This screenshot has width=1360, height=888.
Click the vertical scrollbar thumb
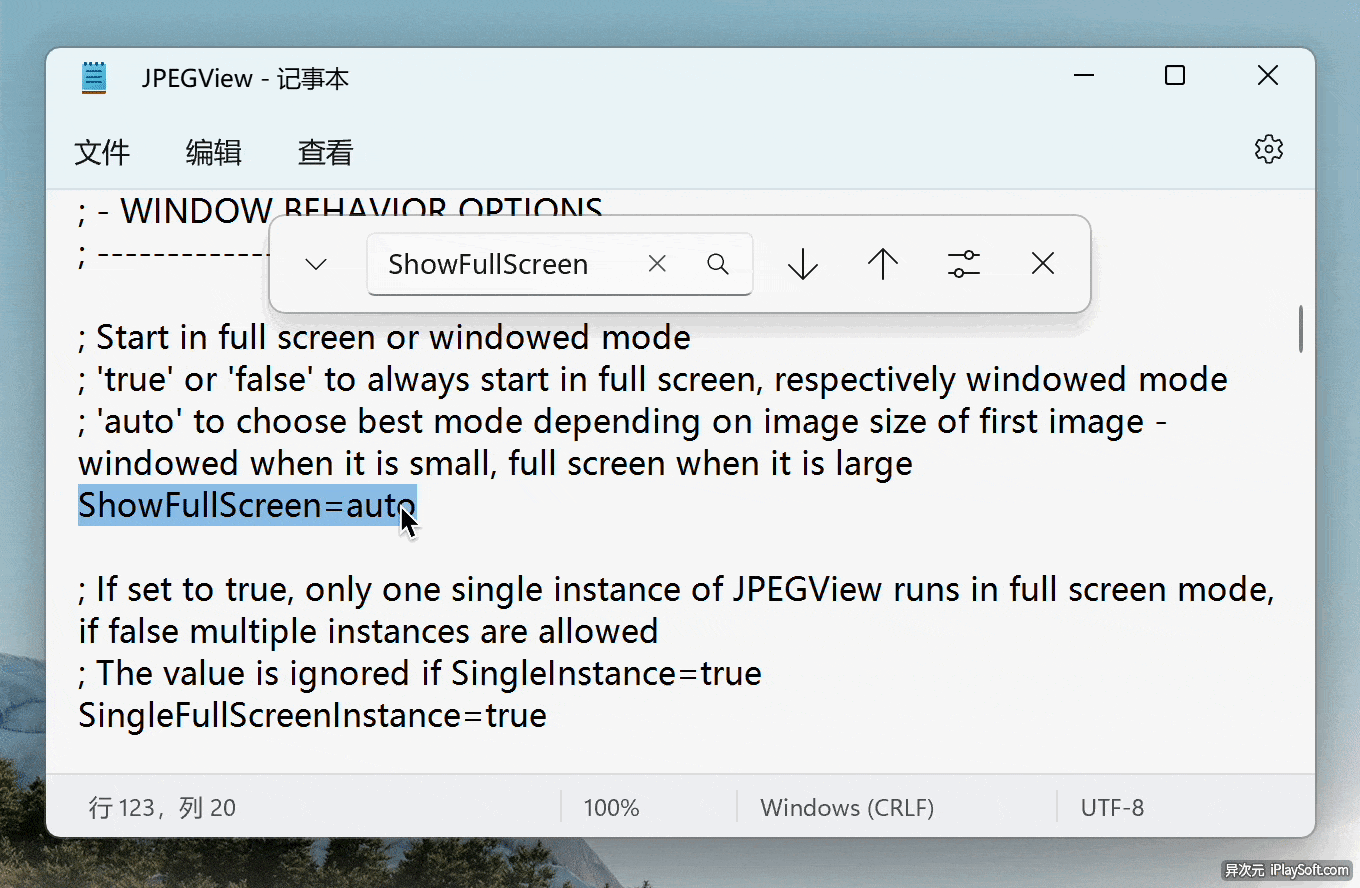coord(1300,329)
